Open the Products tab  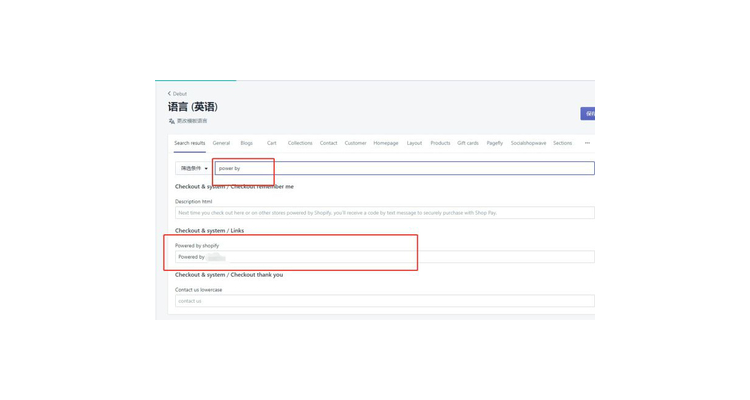tap(440, 143)
